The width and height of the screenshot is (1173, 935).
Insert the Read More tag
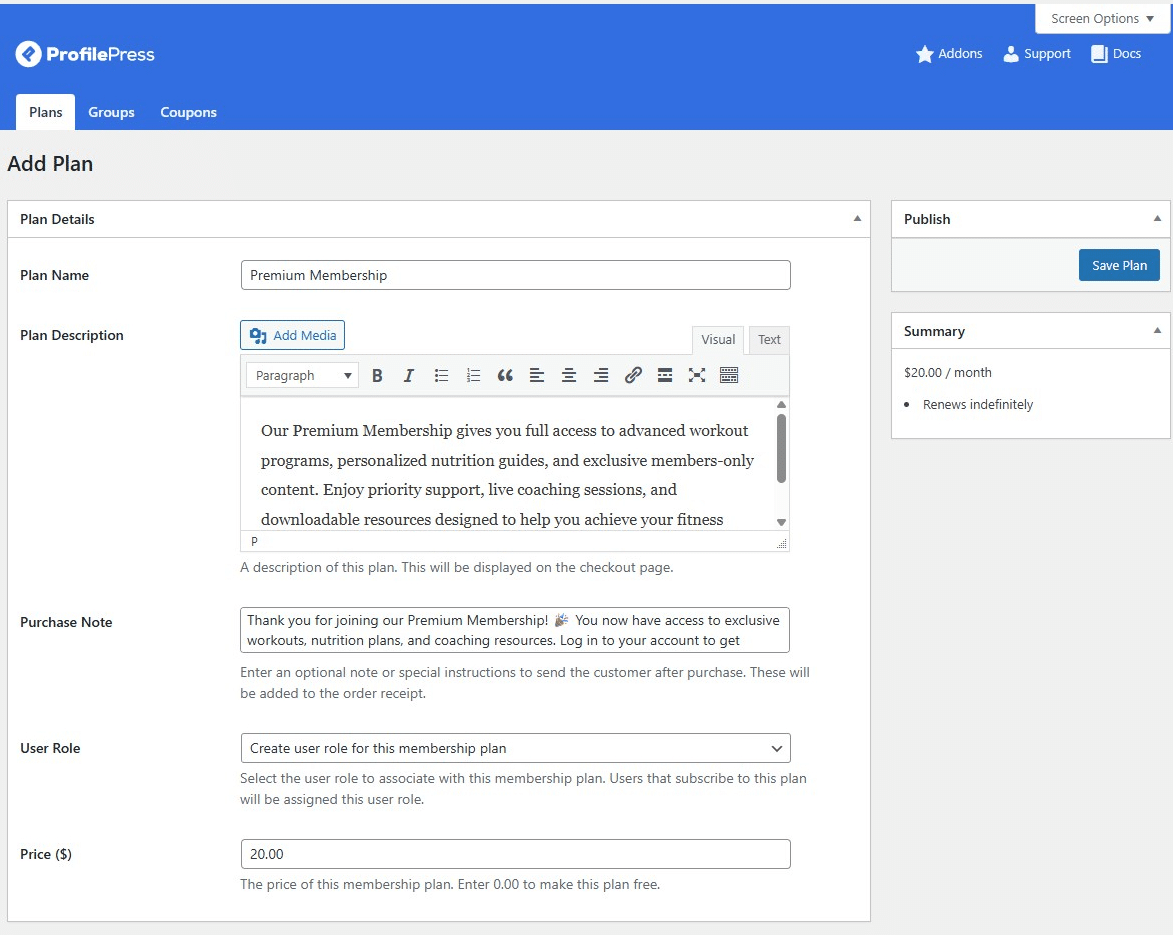pos(665,376)
